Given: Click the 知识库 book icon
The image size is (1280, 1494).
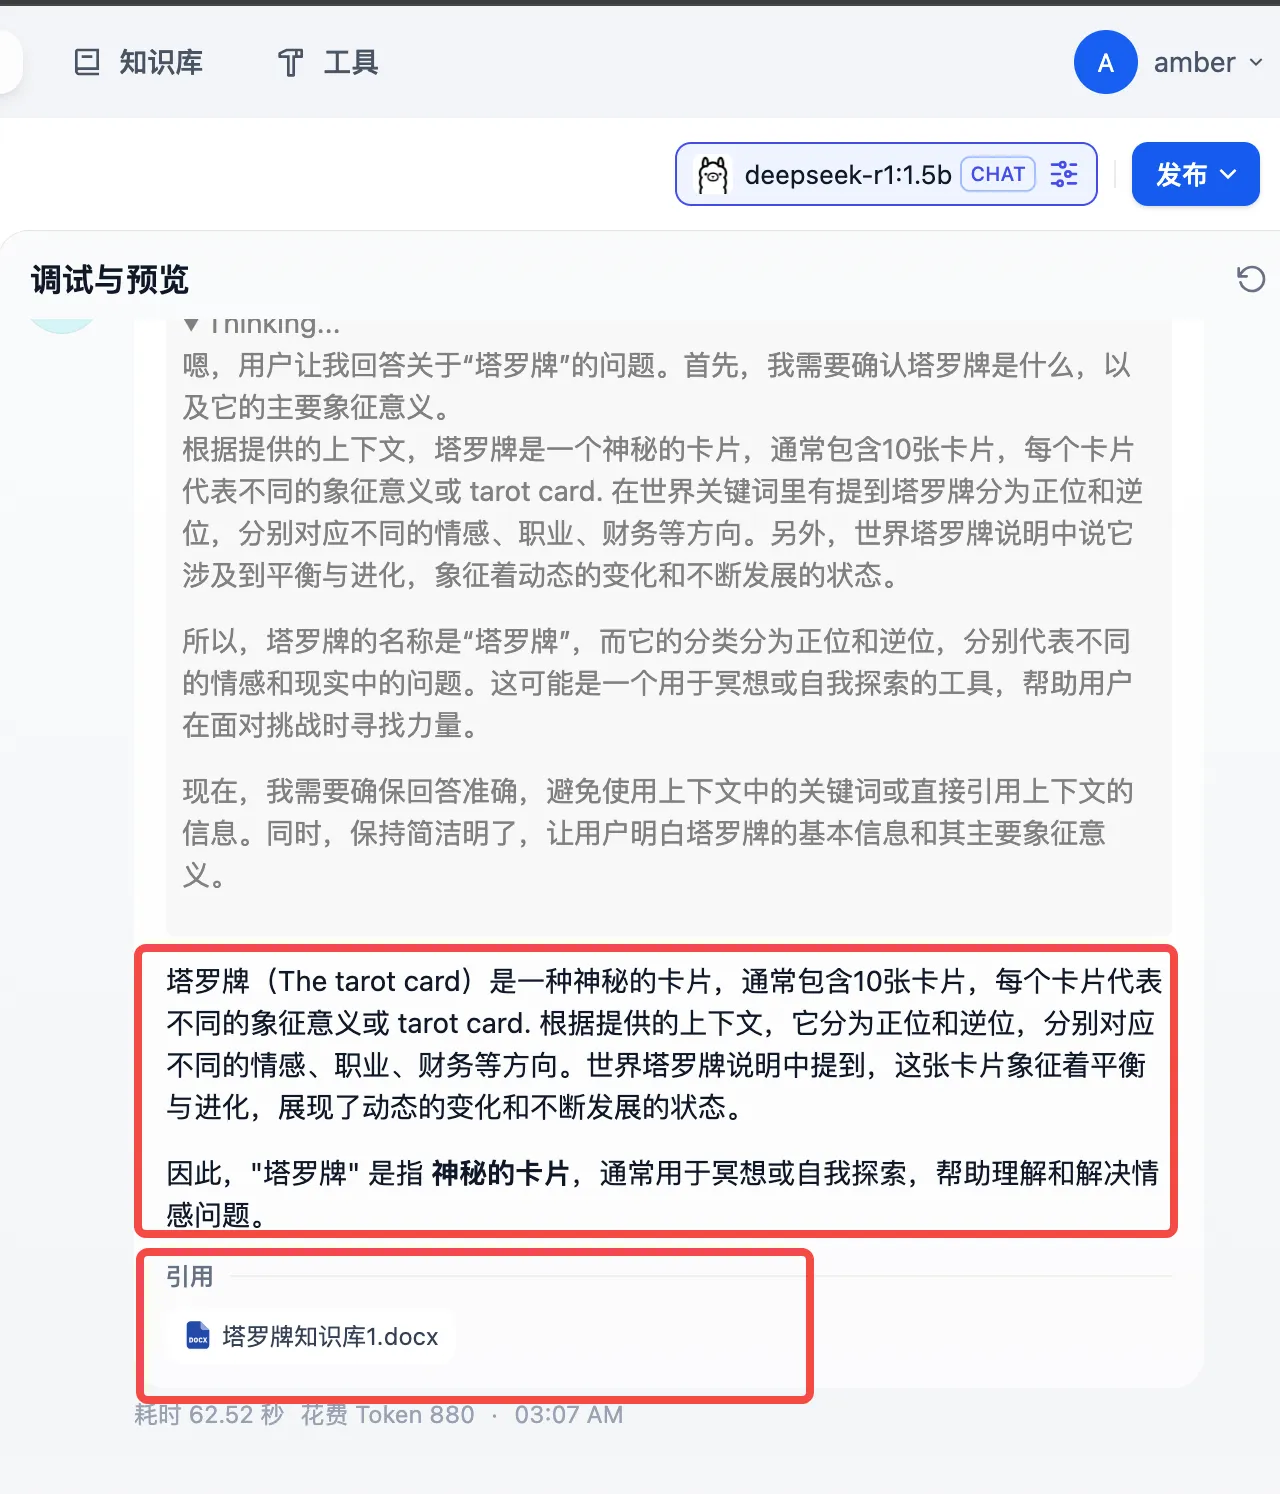Looking at the screenshot, I should point(87,63).
